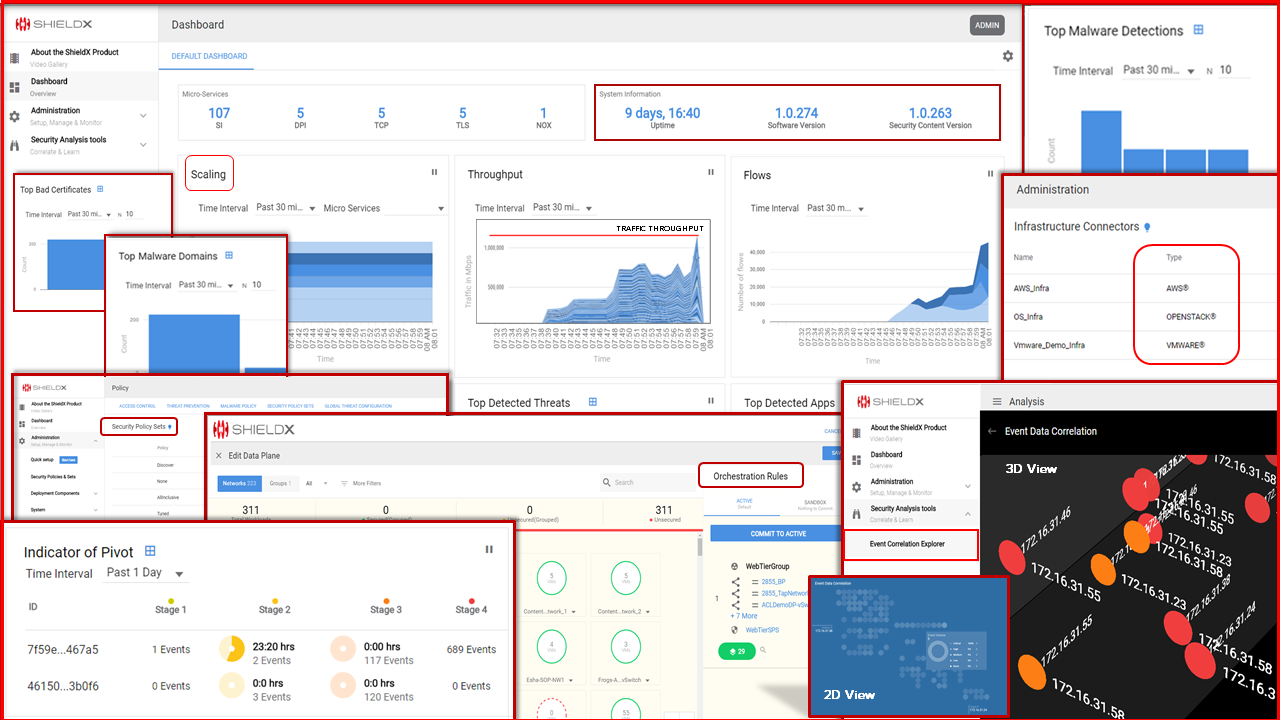Screen dimensions: 1280x720
Task: Click back arrow in Event Data Correlation
Action: tap(992, 431)
